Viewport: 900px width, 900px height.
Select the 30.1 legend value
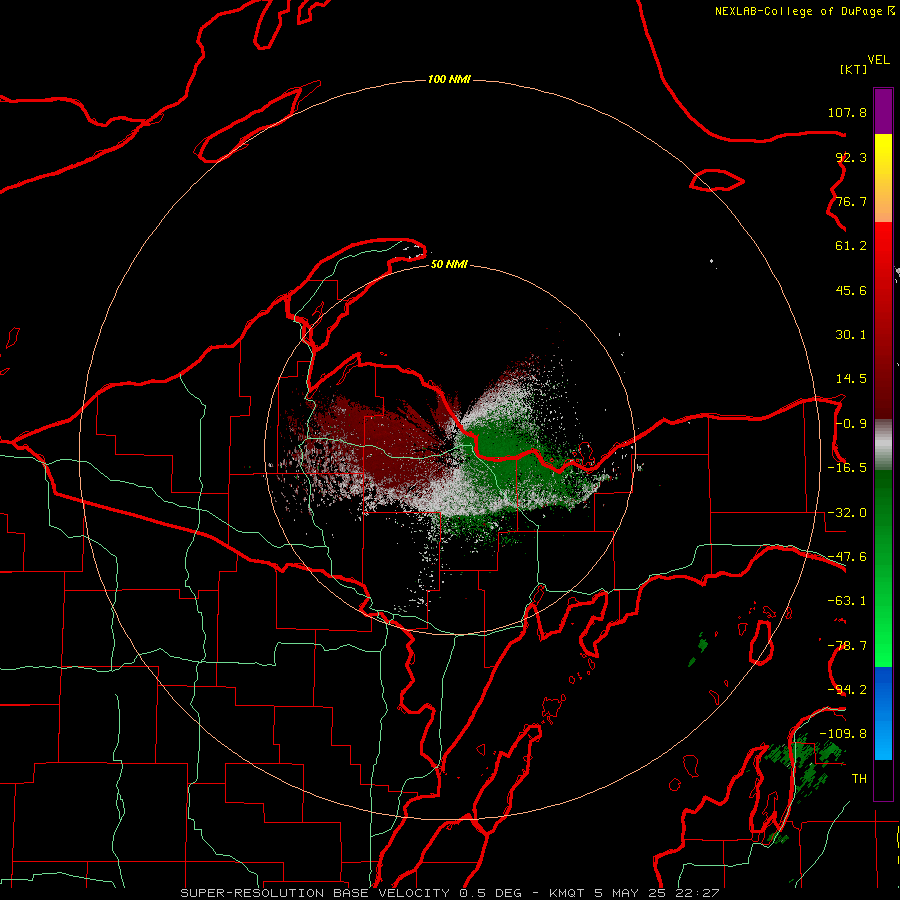tap(851, 335)
